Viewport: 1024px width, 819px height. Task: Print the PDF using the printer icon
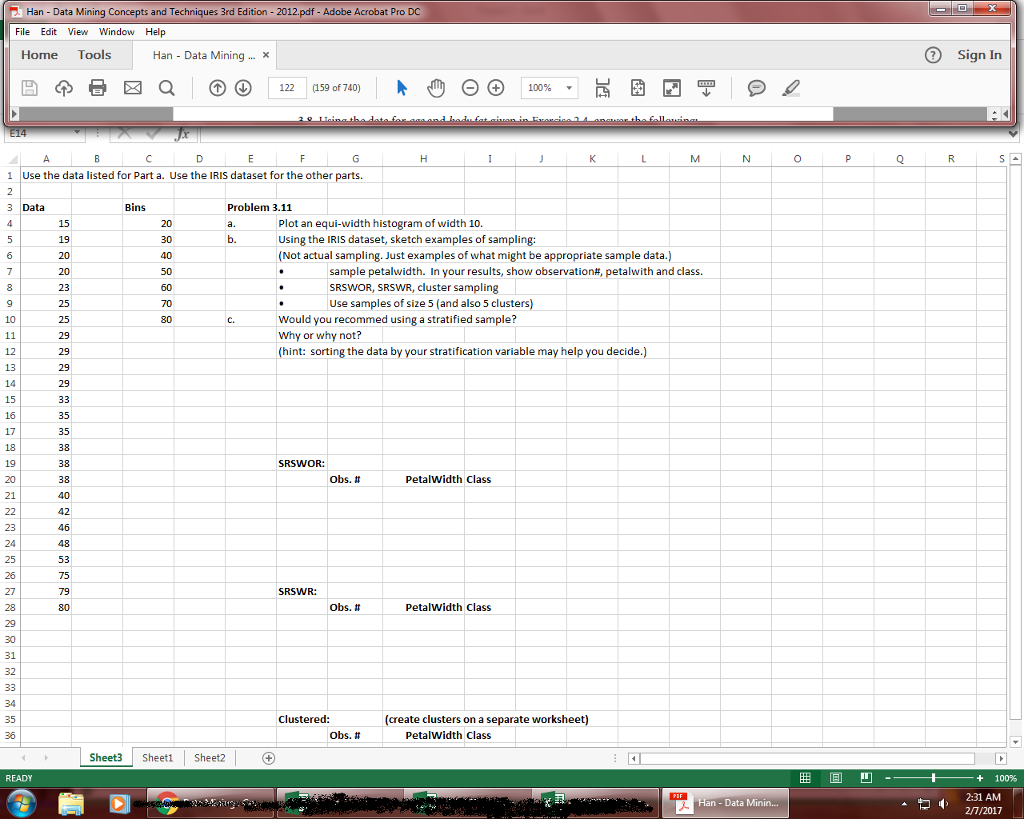(98, 88)
